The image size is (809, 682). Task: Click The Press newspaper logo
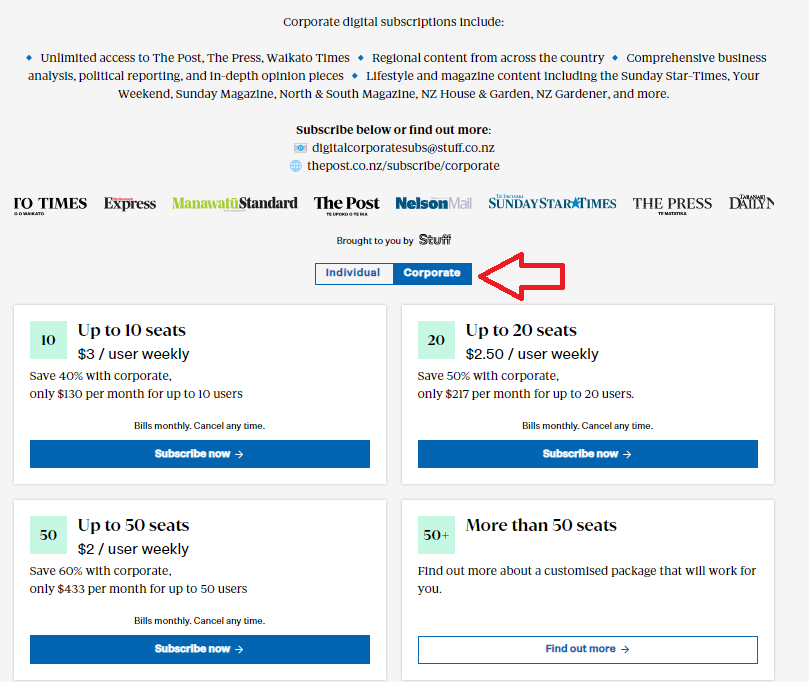coord(672,205)
